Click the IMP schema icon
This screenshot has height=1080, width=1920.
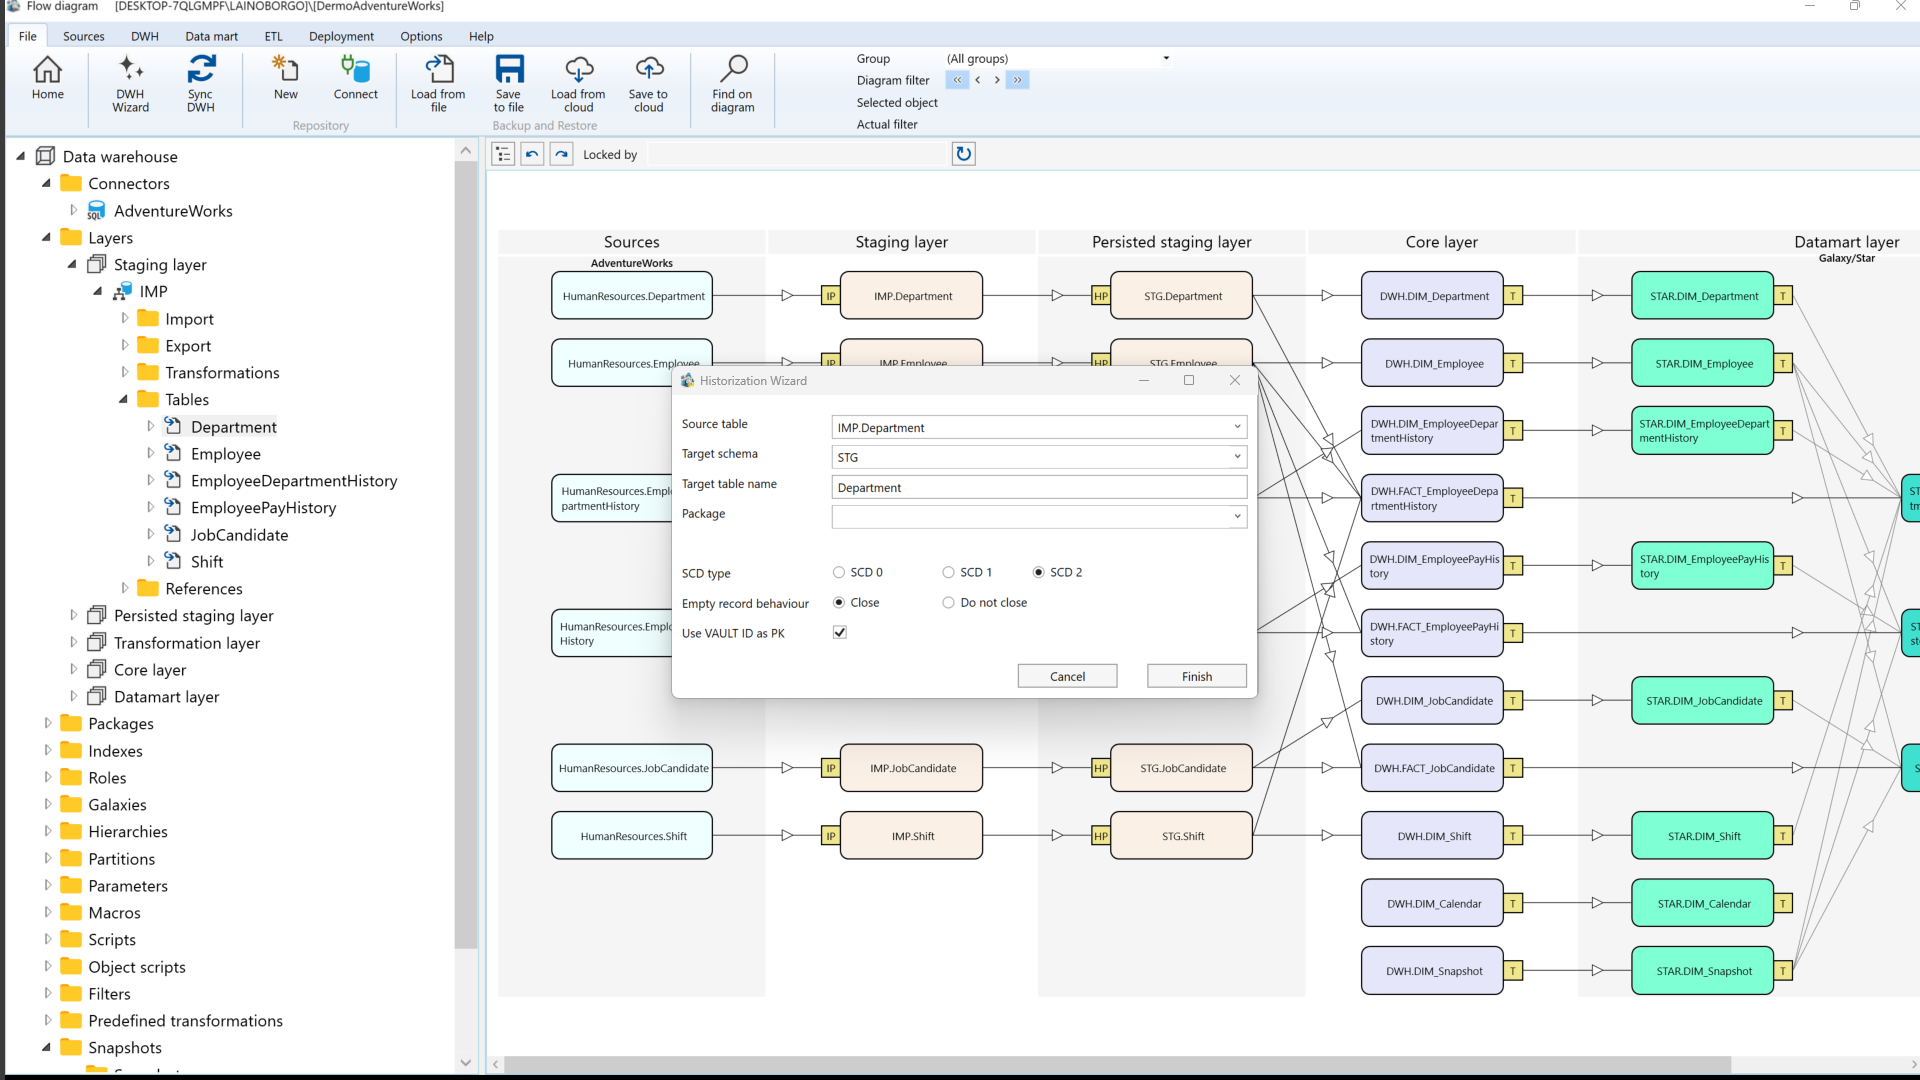coord(122,292)
